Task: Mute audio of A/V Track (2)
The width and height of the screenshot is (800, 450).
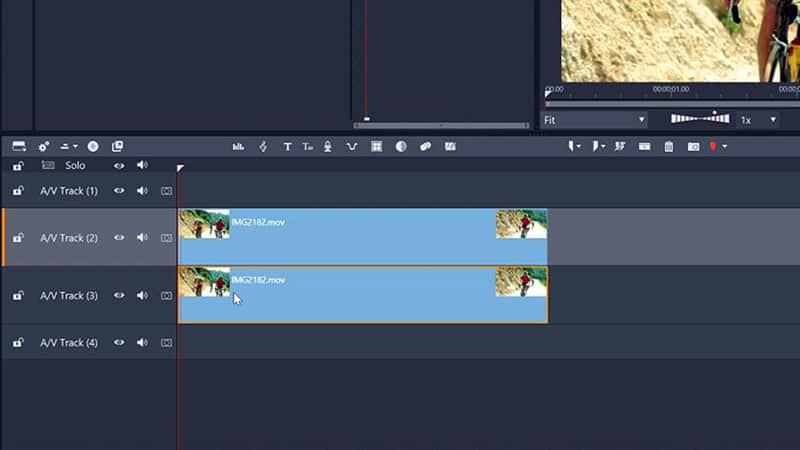Action: coord(142,238)
